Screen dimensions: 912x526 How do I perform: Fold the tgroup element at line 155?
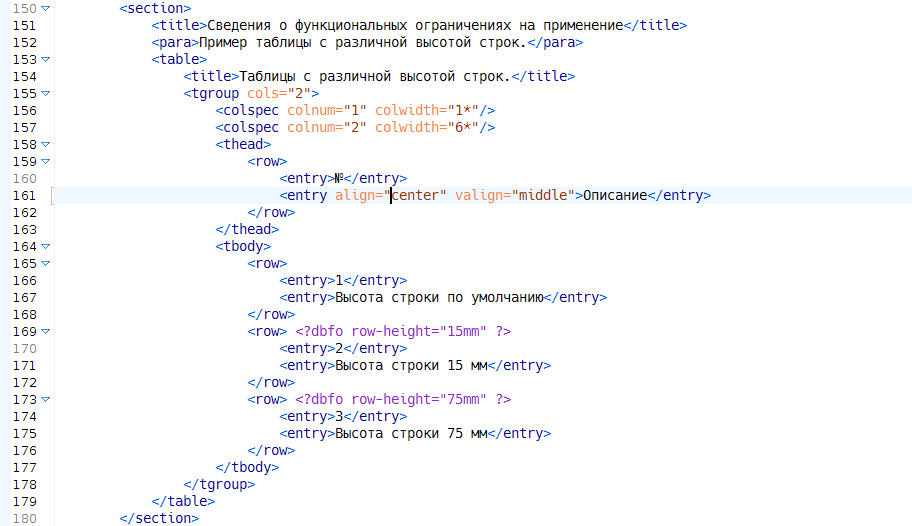click(46, 94)
